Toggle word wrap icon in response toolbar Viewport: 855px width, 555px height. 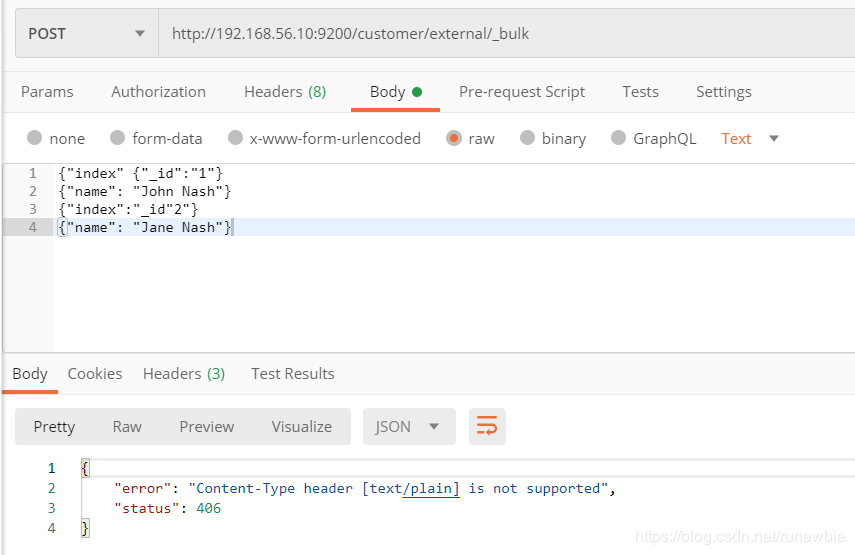coord(487,426)
